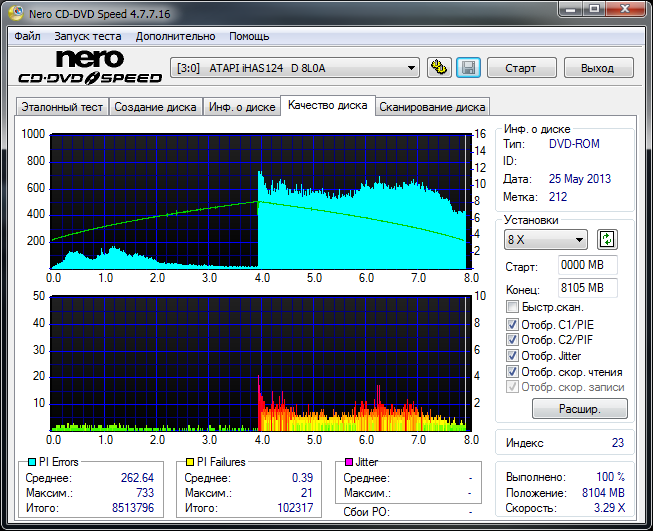Screen dimensions: 653x531
Task: Click the disabled Отобр. скор. записи checkbox
Action: coord(512,387)
